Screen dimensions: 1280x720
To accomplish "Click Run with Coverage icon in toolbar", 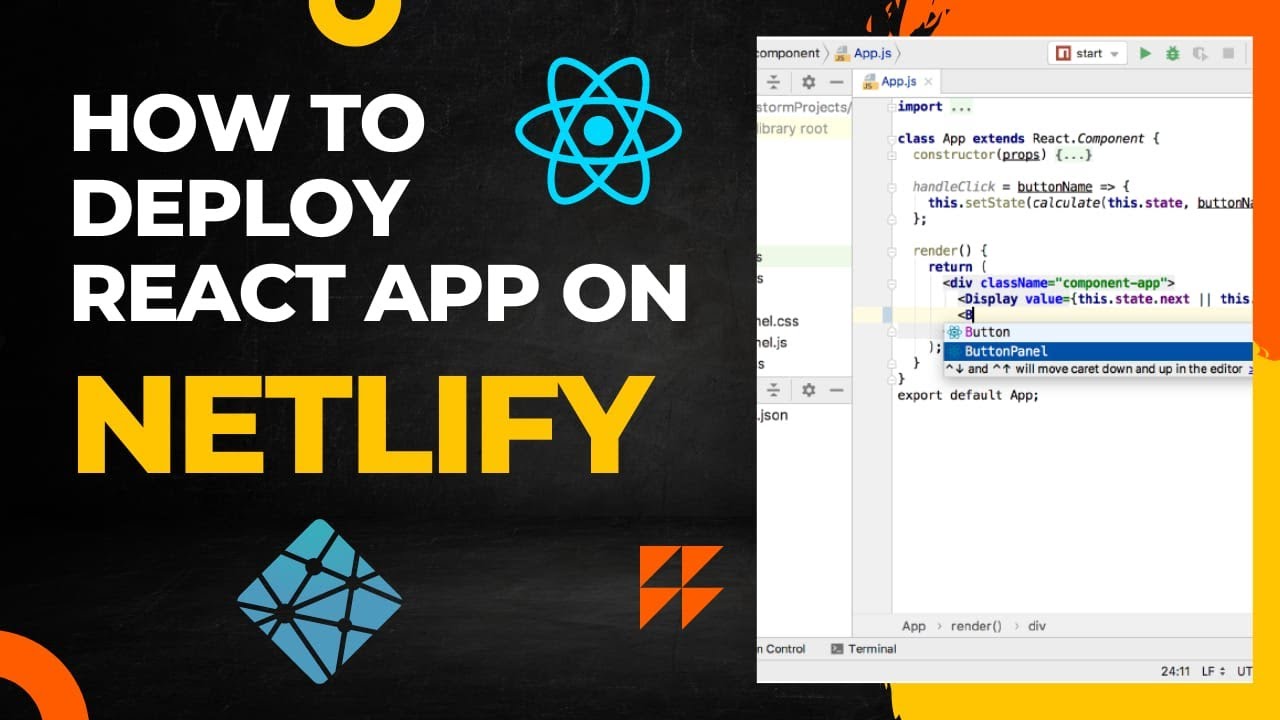I will point(1200,54).
